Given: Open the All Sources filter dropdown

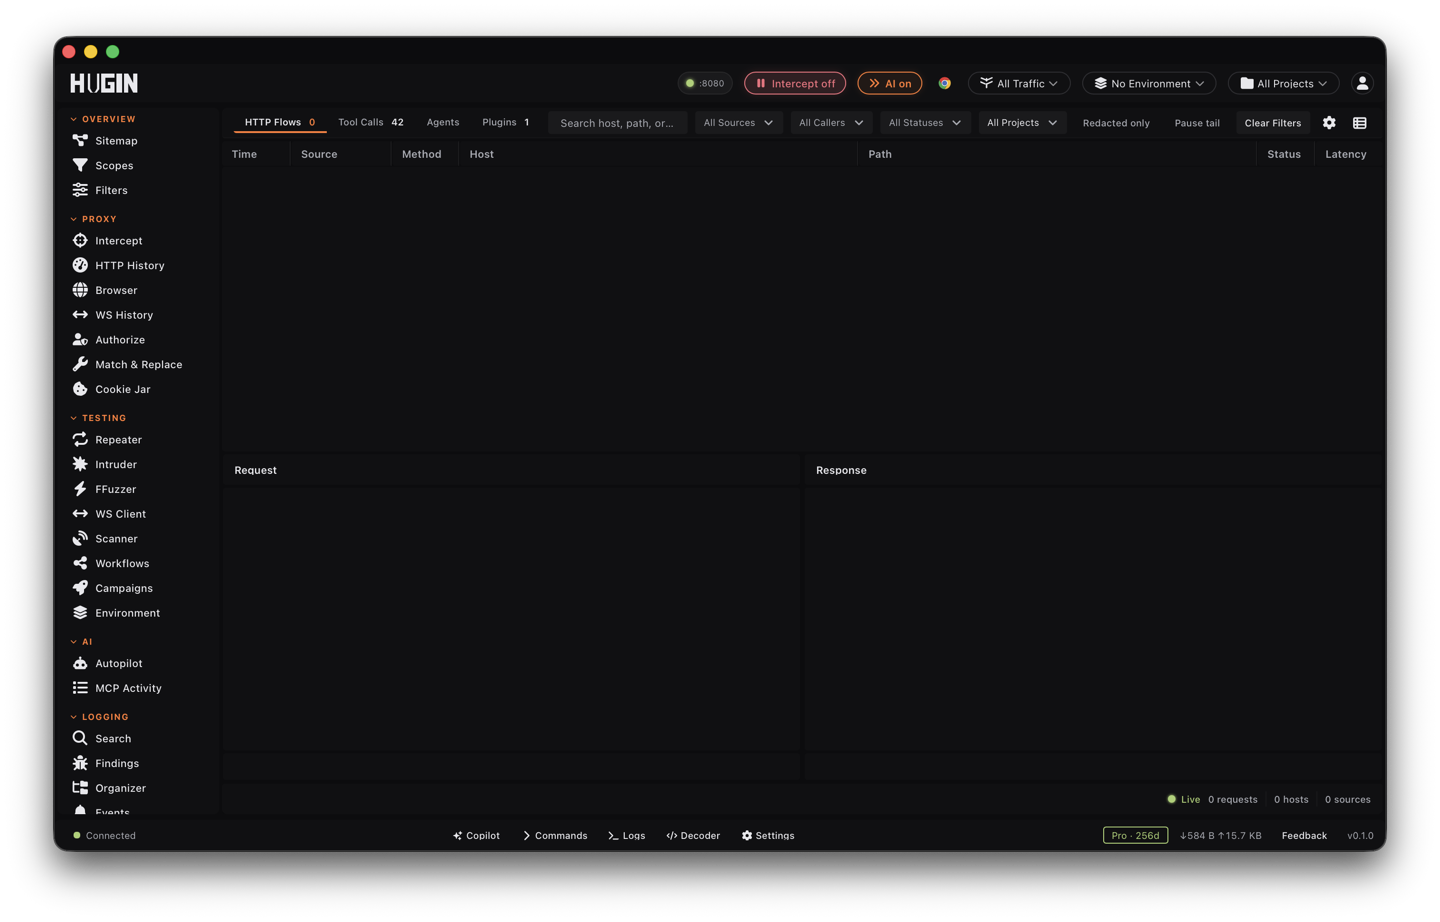Looking at the screenshot, I should [738, 123].
